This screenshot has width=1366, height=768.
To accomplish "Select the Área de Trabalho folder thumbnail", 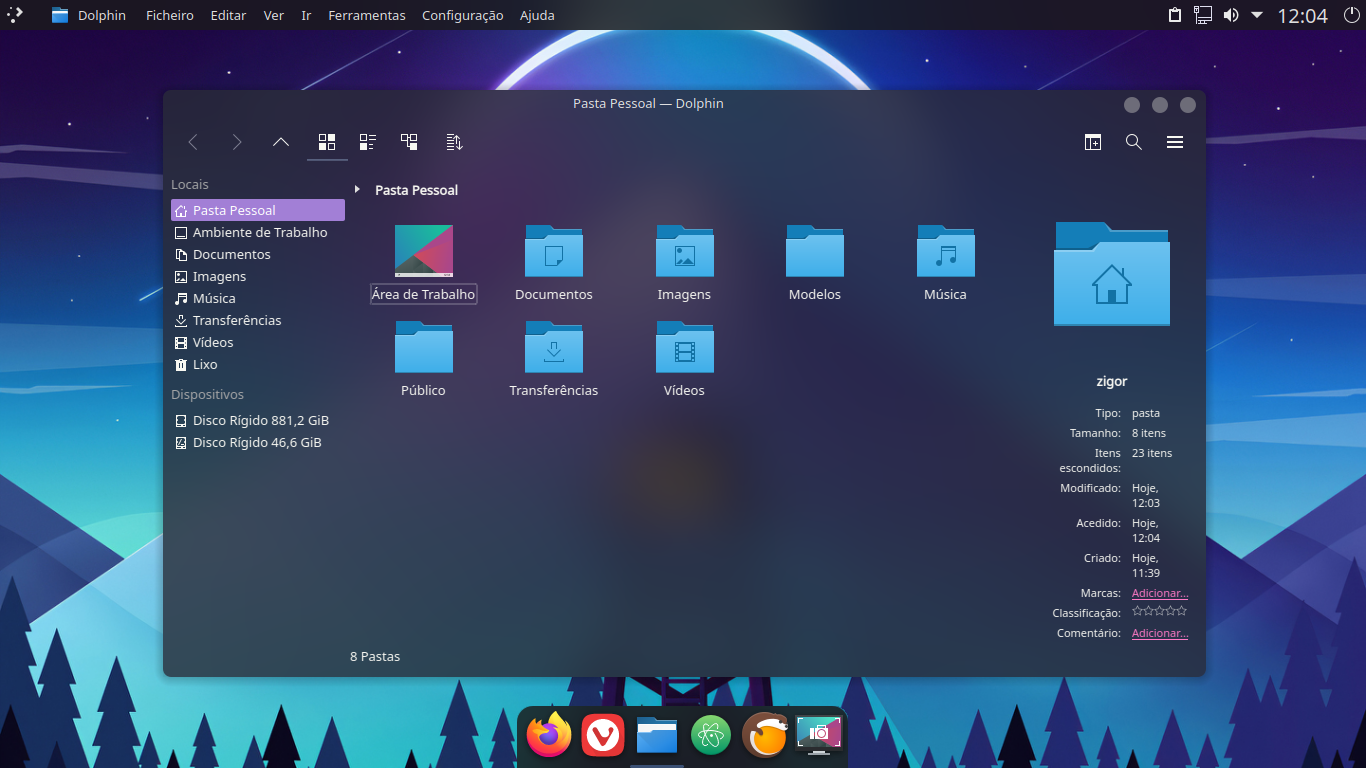I will click(x=424, y=251).
